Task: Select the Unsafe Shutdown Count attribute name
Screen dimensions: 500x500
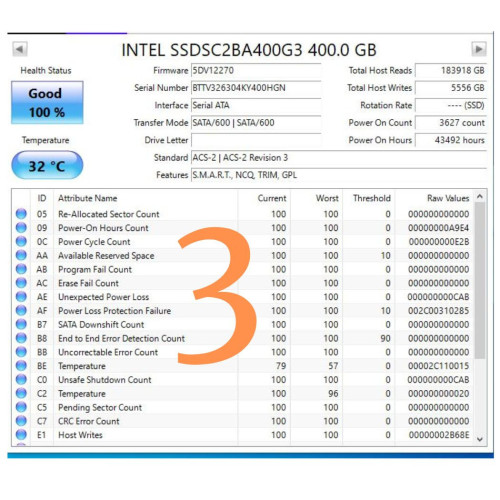Action: 105,380
